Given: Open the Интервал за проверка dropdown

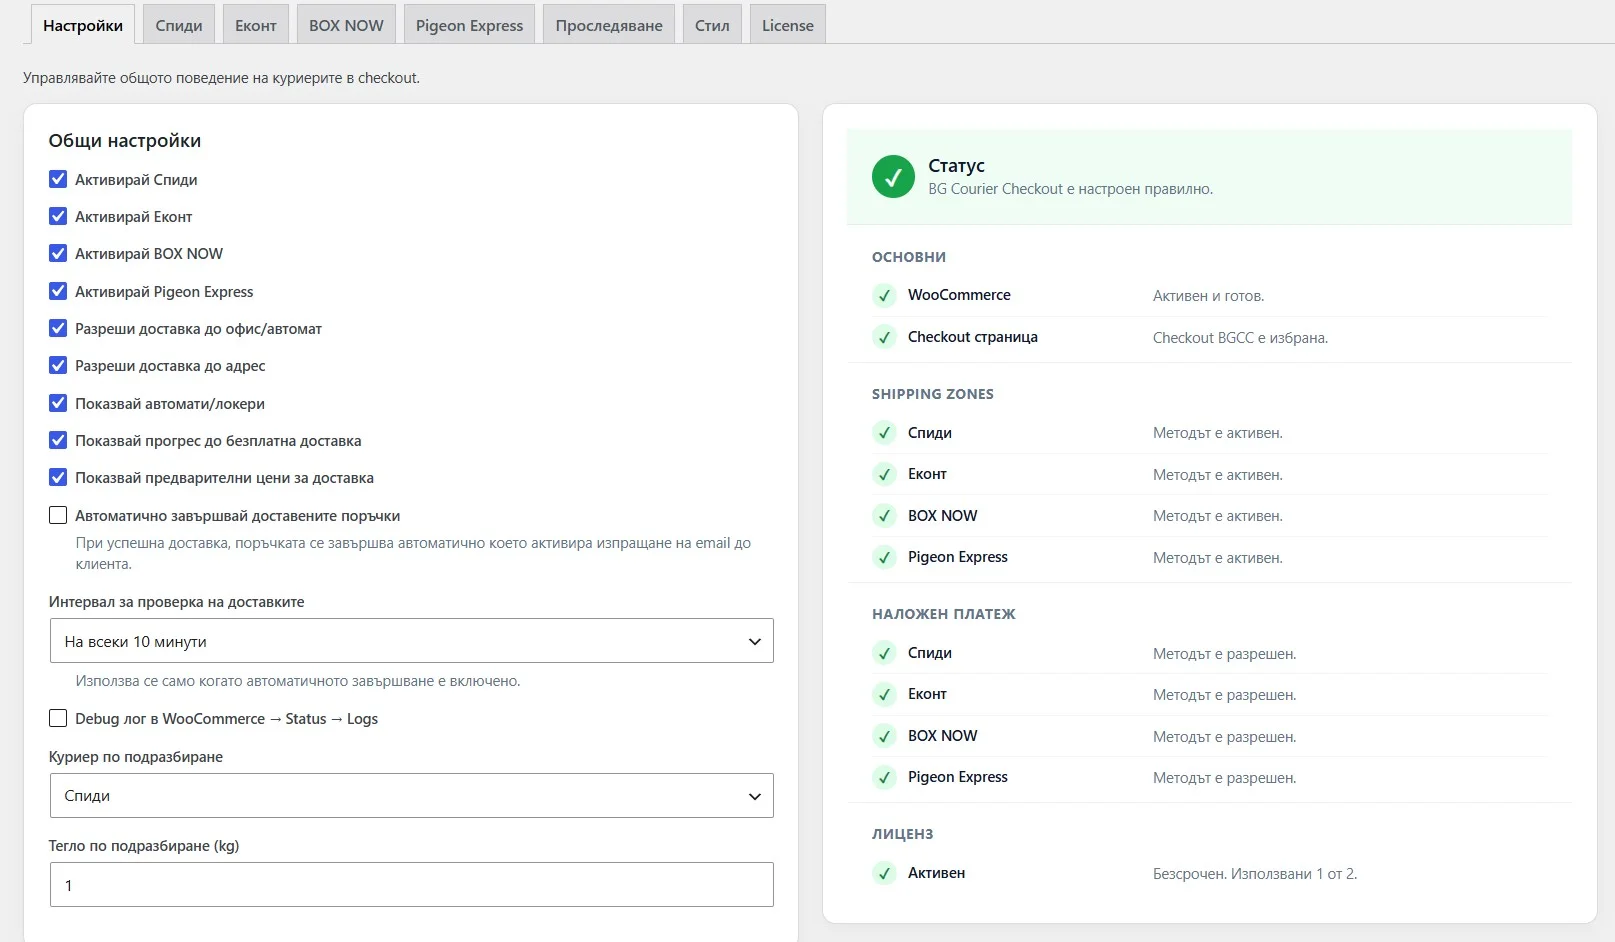Looking at the screenshot, I should (412, 641).
